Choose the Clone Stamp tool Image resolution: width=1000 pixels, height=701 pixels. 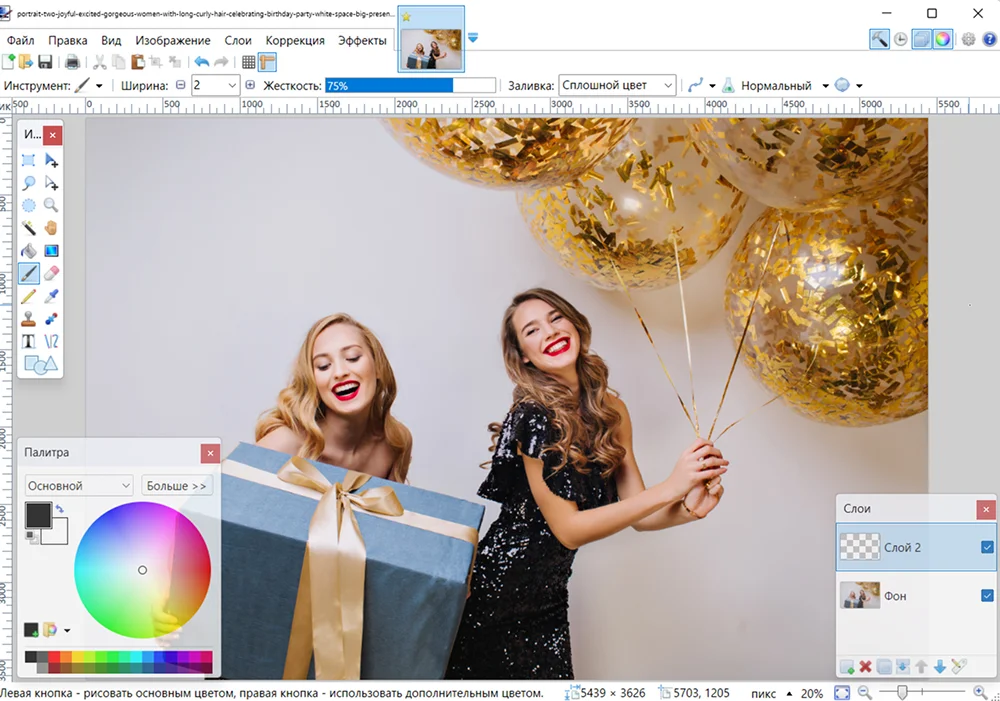click(29, 319)
